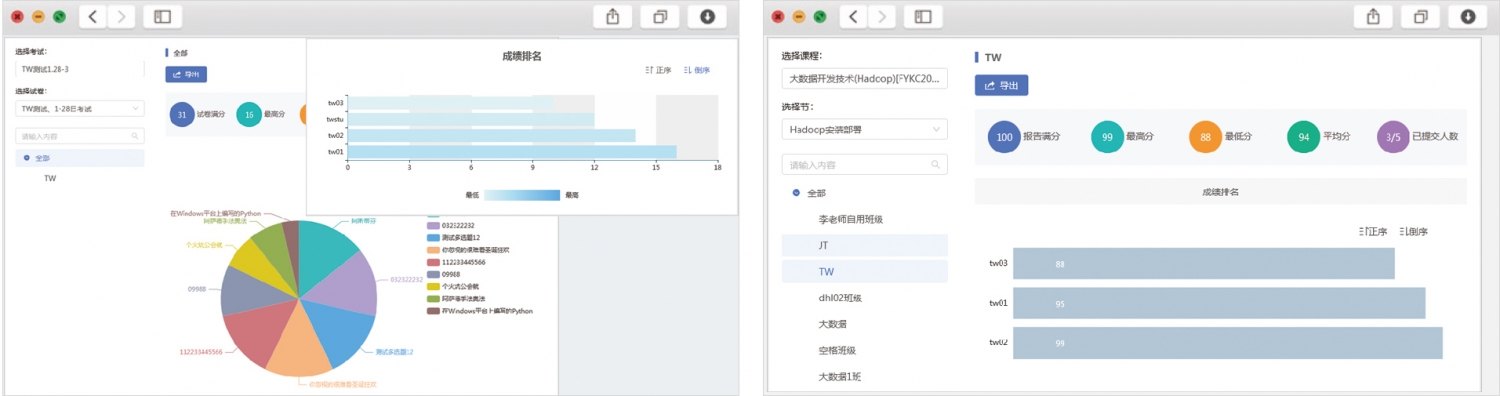Image resolution: width=1500 pixels, height=396 pixels.
Task: Click the 15 最高分 circle badge
Action: pyautogui.click(x=248, y=115)
